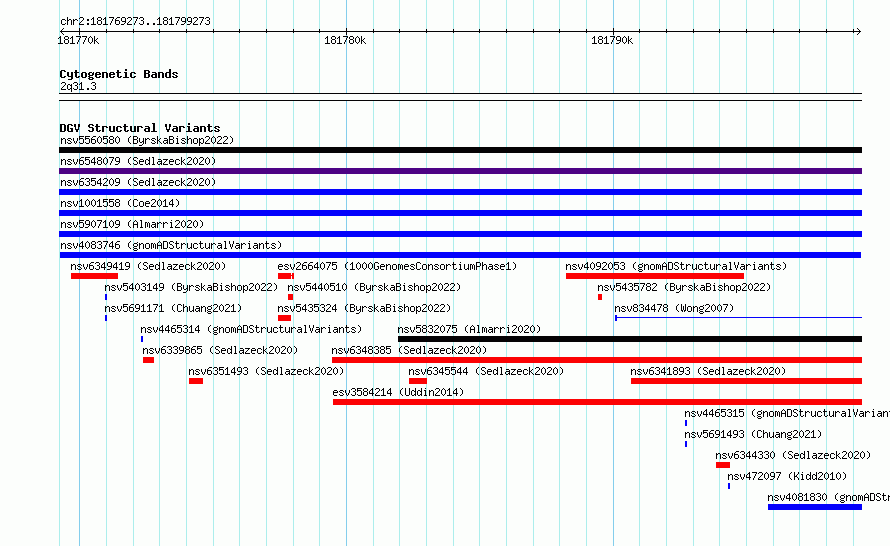Open nsv4092053 (gnomADStructuralVariants) label
890x546 pixels.
(x=676, y=266)
